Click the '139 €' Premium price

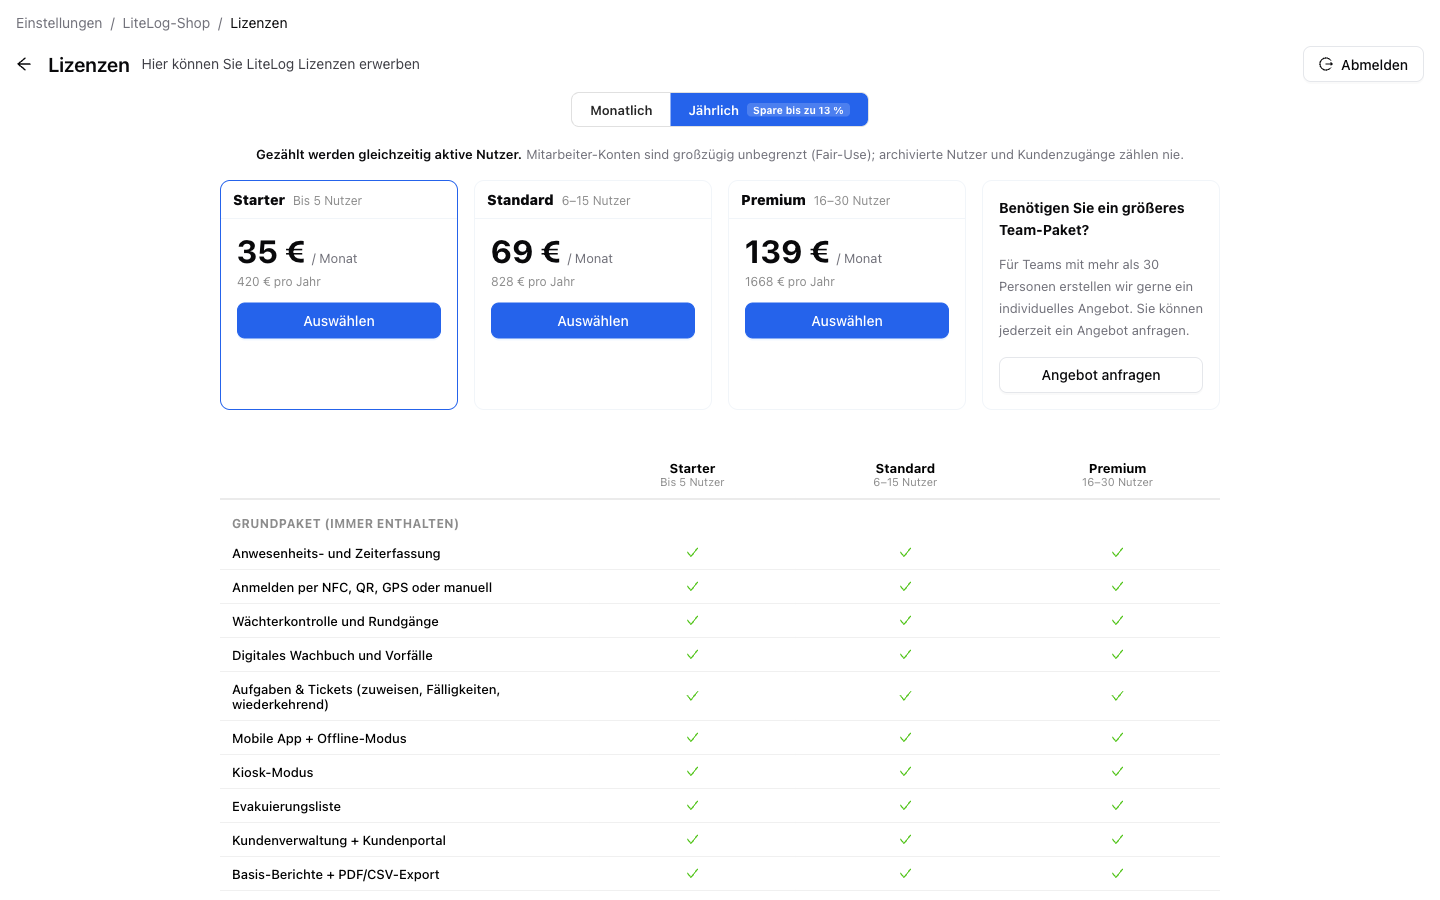(x=787, y=252)
